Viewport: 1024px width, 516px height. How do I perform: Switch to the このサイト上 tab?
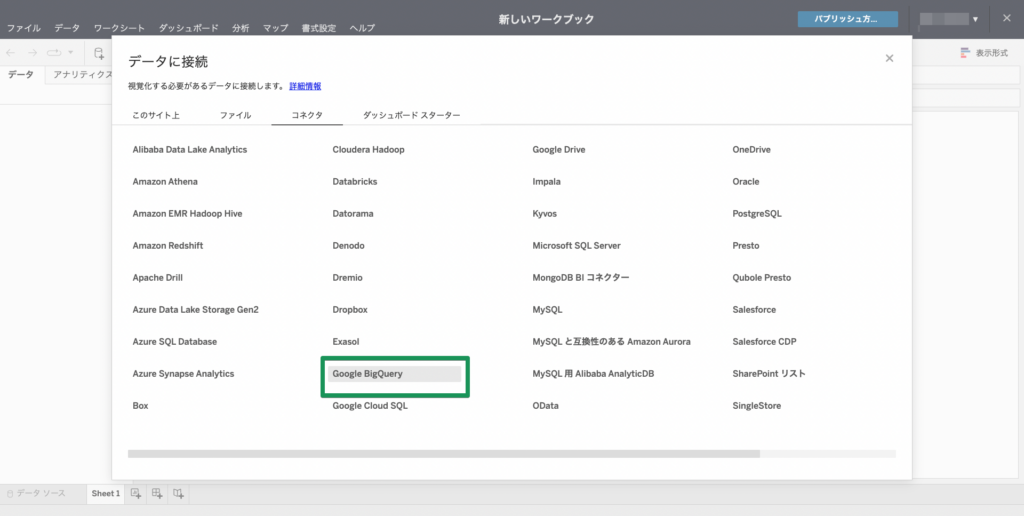156,115
